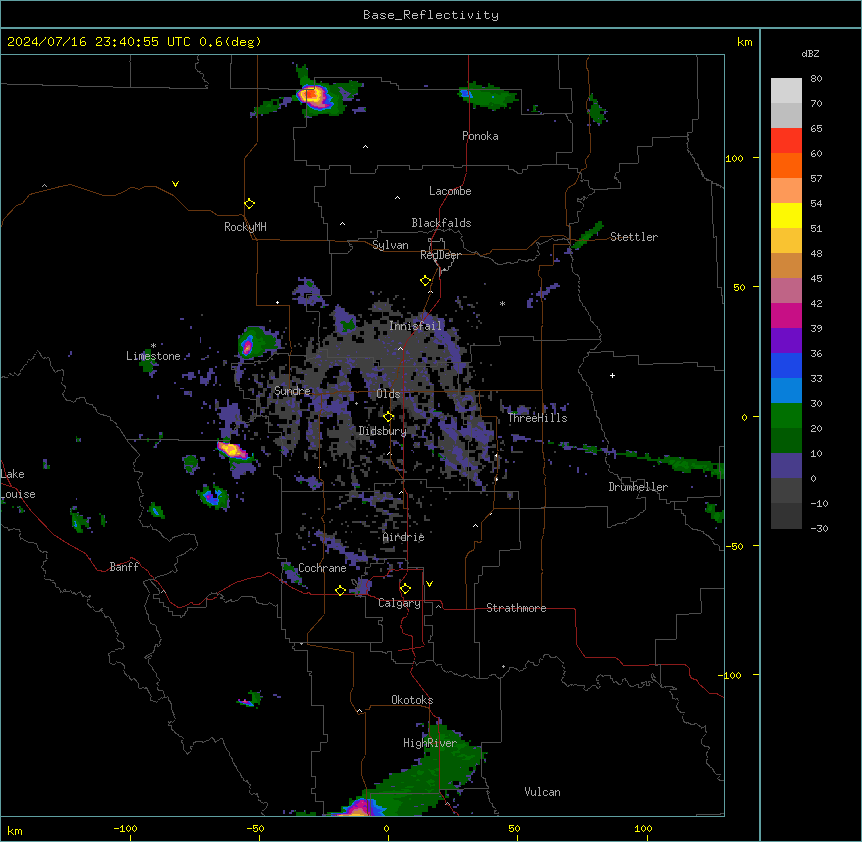This screenshot has height=842, width=862.
Task: Click the Blackfalds city label
Action: tap(441, 223)
